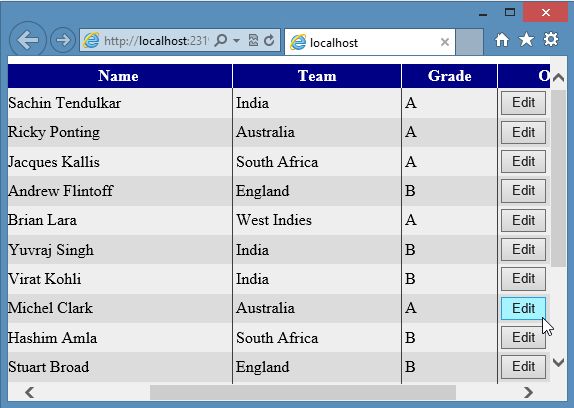Screen dimensions: 574x408
Task: Click the browser Forward arrow button
Action: click(63, 40)
